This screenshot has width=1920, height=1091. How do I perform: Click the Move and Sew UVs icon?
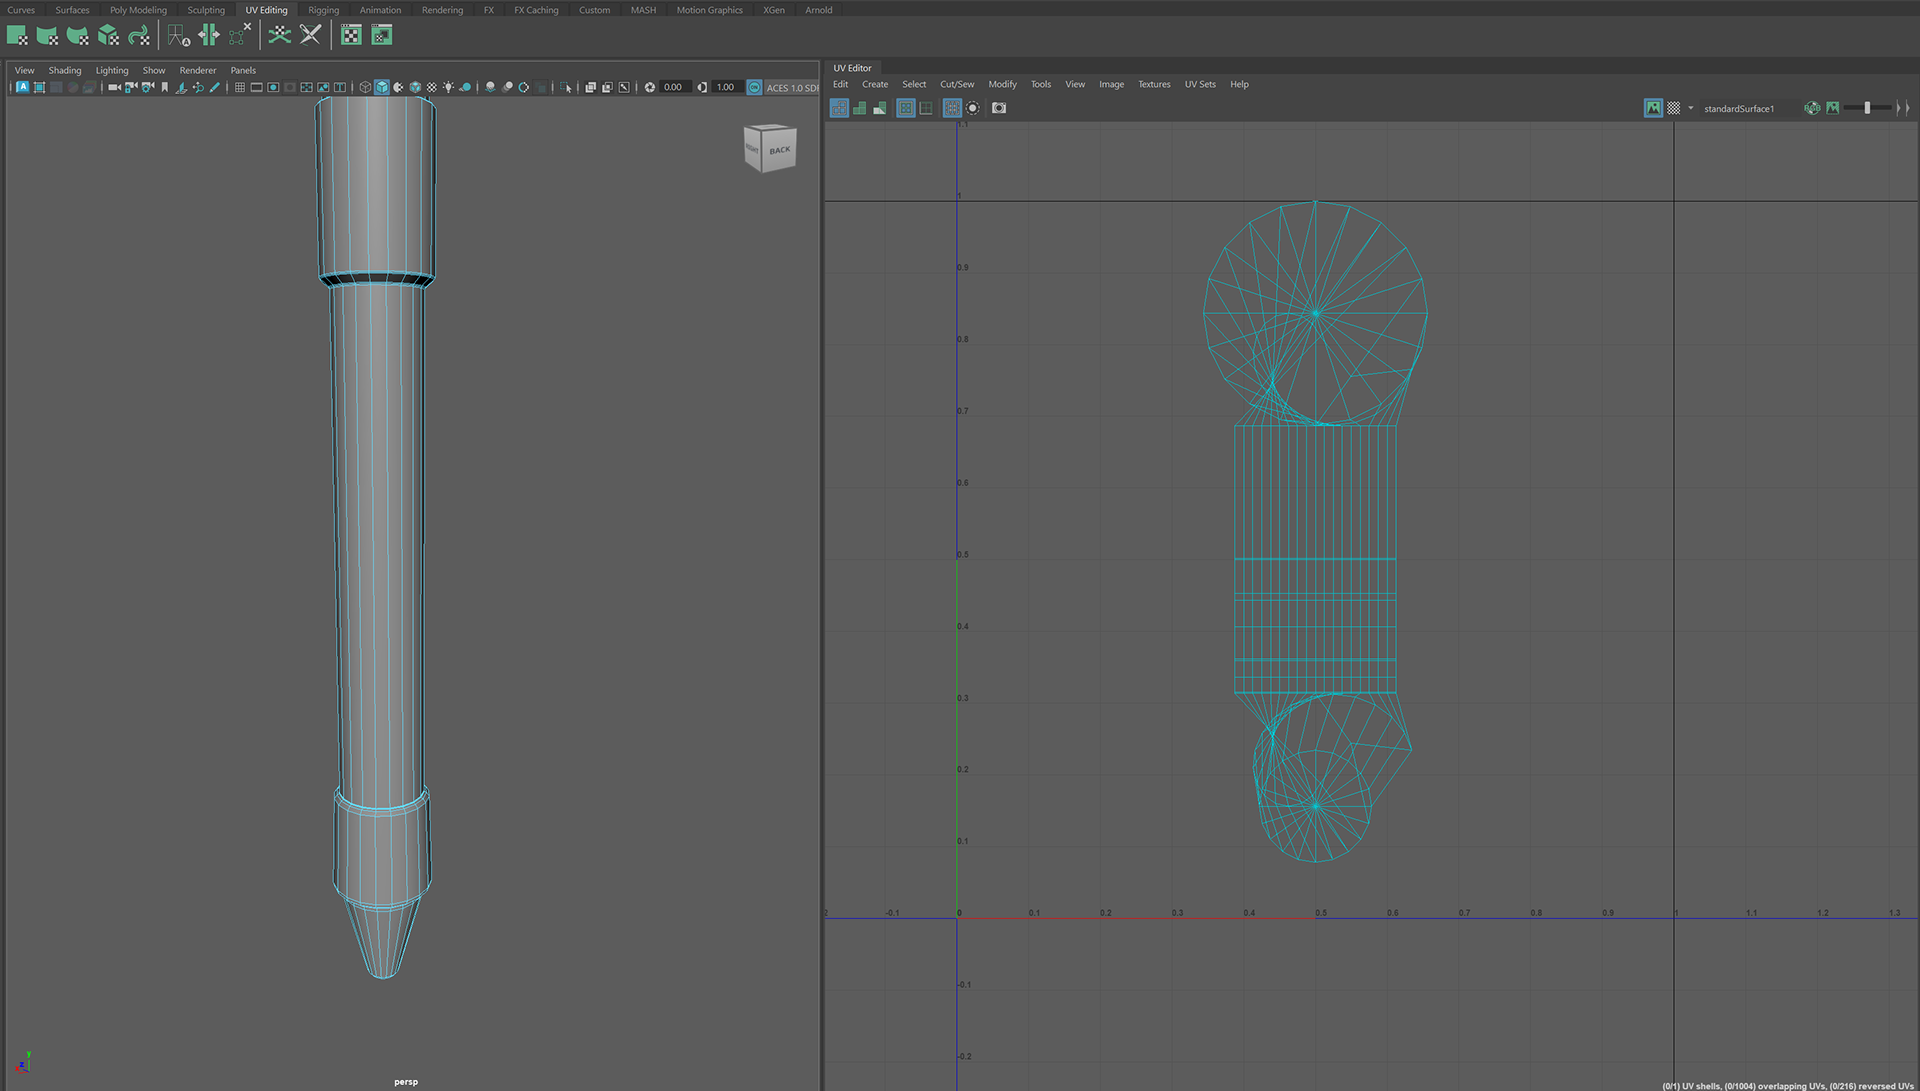(208, 35)
